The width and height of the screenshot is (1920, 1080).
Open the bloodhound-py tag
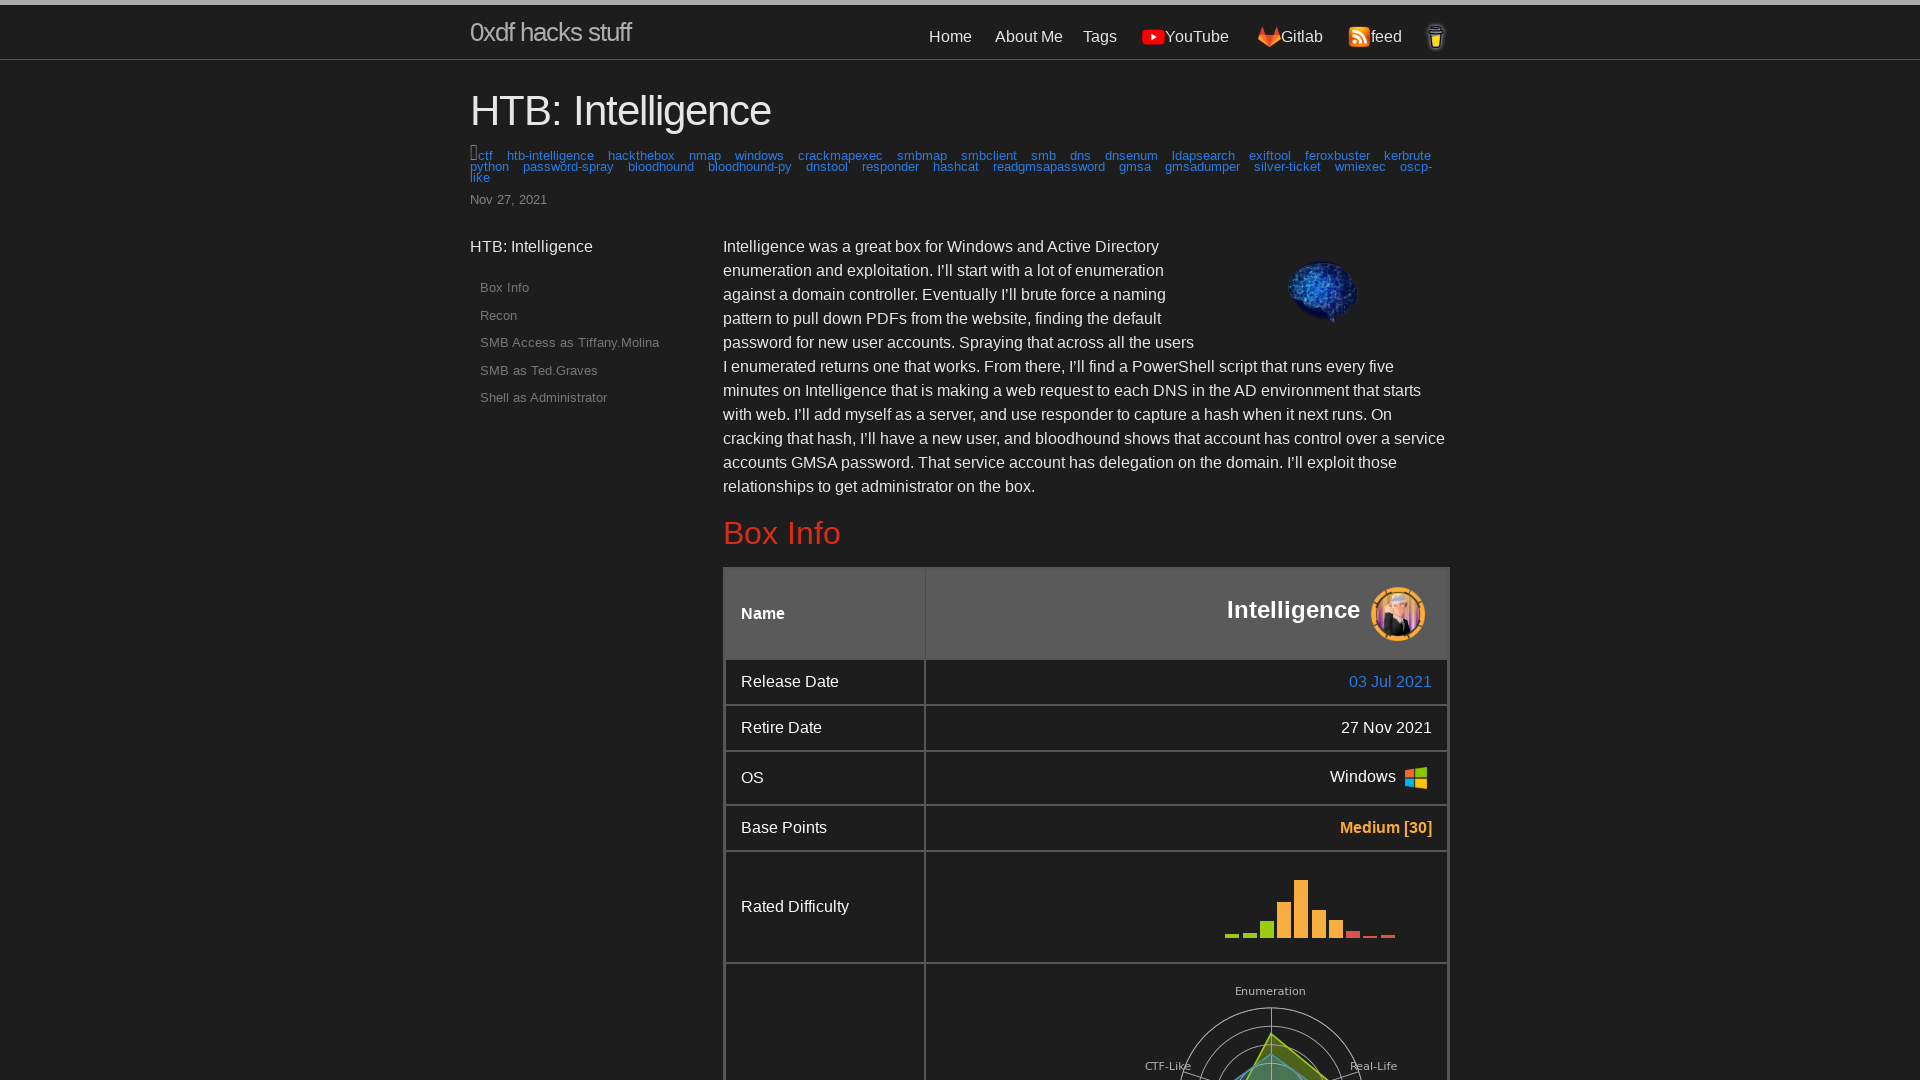(749, 167)
